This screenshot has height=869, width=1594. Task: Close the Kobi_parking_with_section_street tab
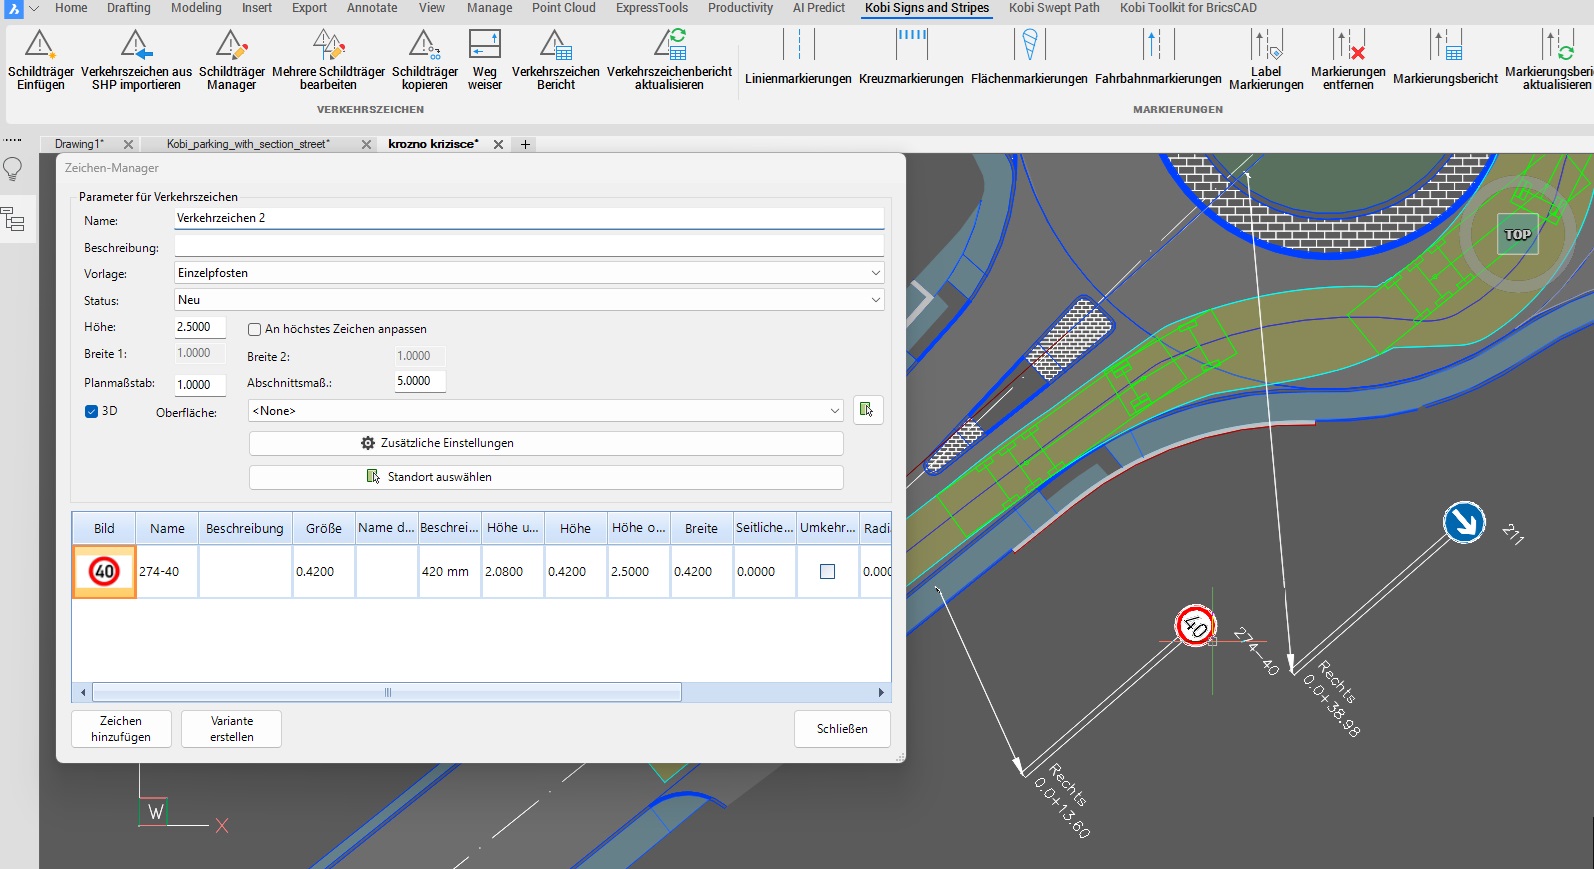coord(366,144)
